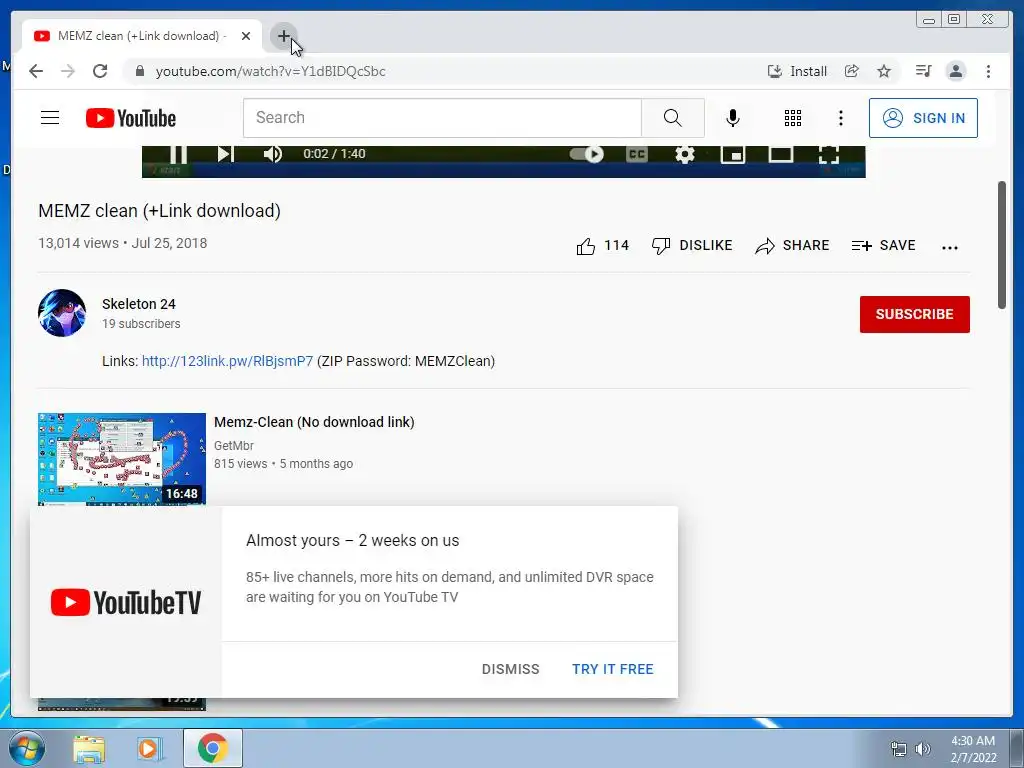Select the MEMZ clean browser tab
The height and width of the screenshot is (768, 1024).
click(142, 36)
